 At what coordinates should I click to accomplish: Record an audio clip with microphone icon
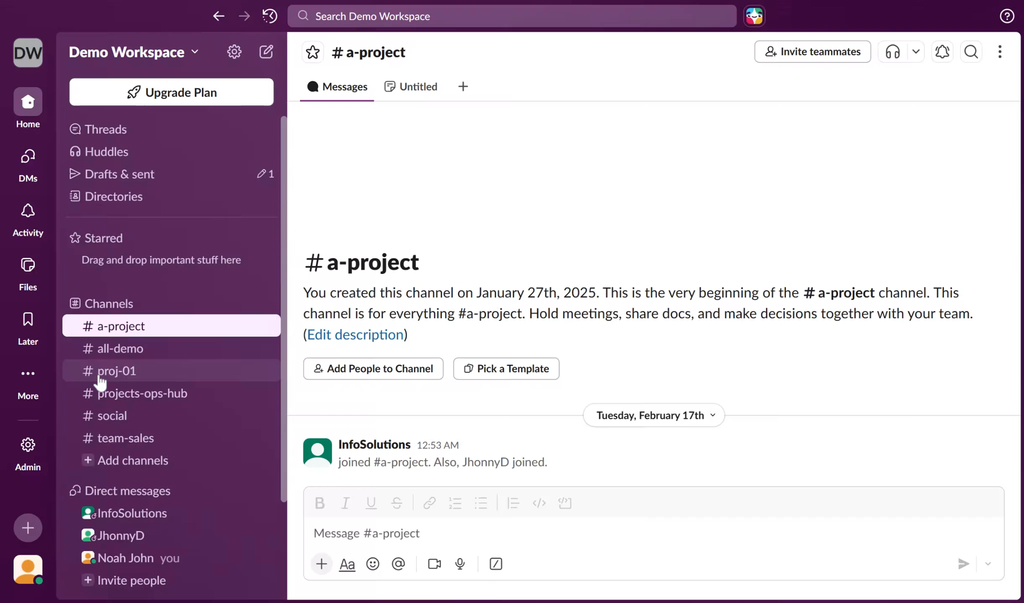click(x=460, y=564)
